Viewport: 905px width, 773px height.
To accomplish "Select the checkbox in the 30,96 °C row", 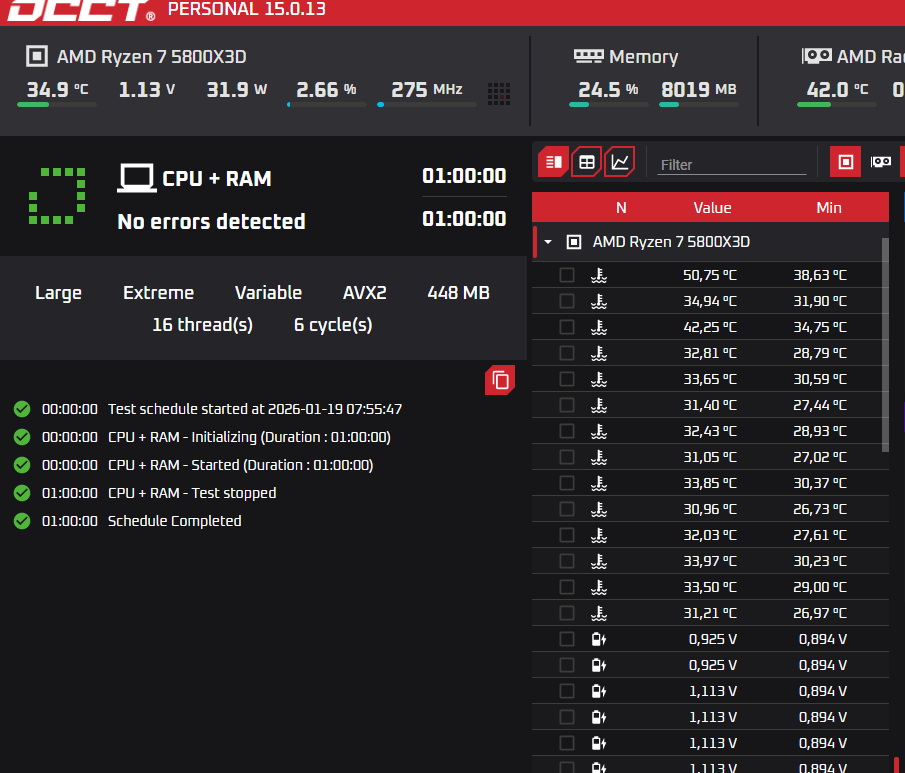I will point(567,509).
